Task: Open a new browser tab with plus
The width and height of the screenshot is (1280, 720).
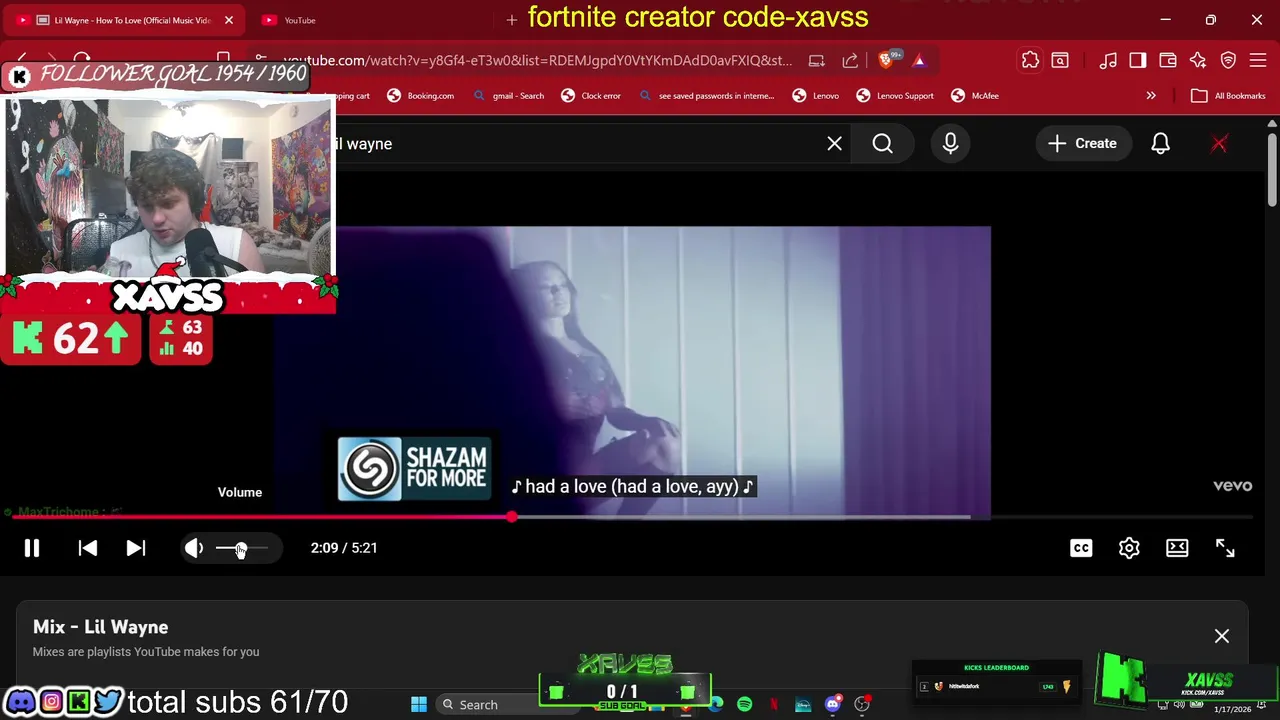Action: click(511, 20)
